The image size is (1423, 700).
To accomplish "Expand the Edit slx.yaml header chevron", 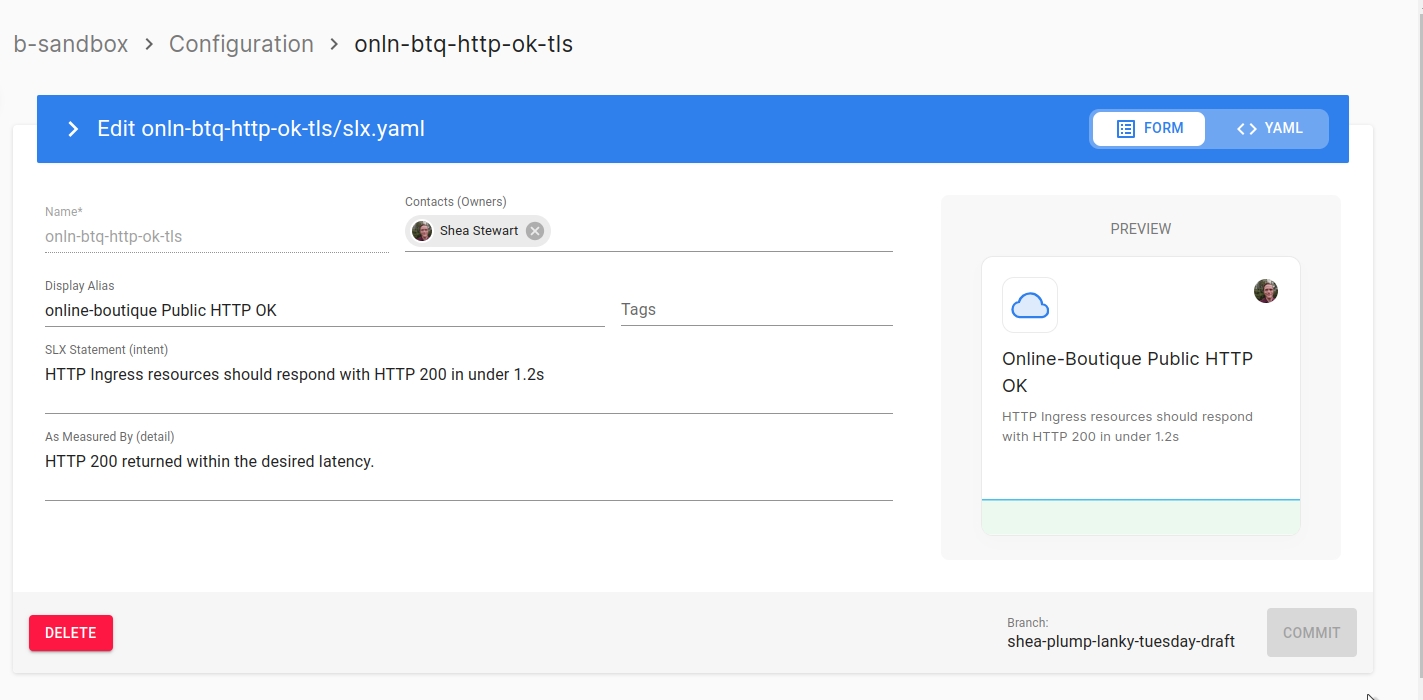I will pyautogui.click(x=72, y=129).
